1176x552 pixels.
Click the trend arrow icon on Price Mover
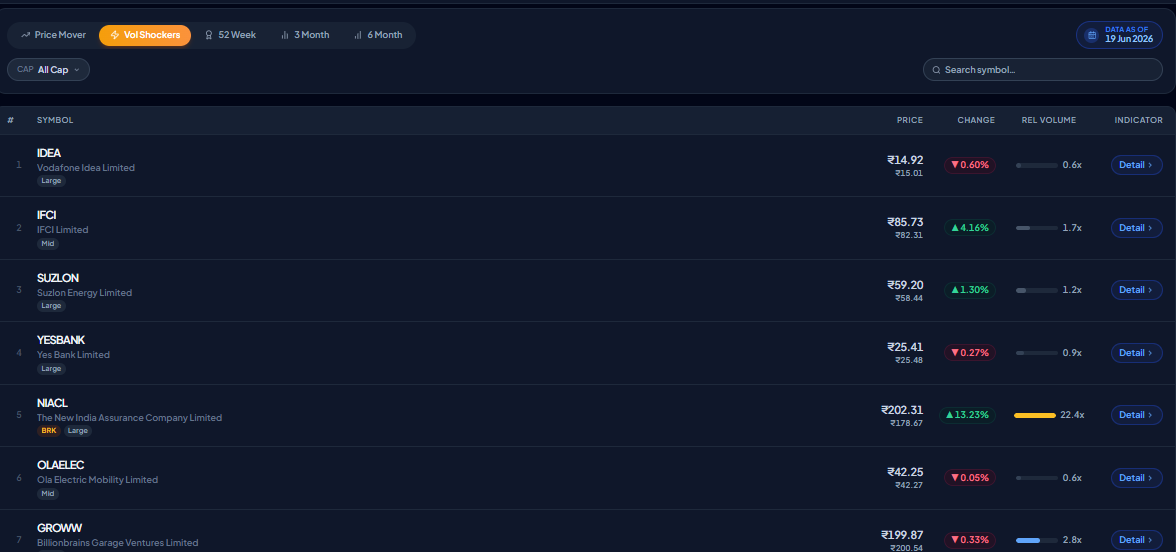pyautogui.click(x=26, y=35)
